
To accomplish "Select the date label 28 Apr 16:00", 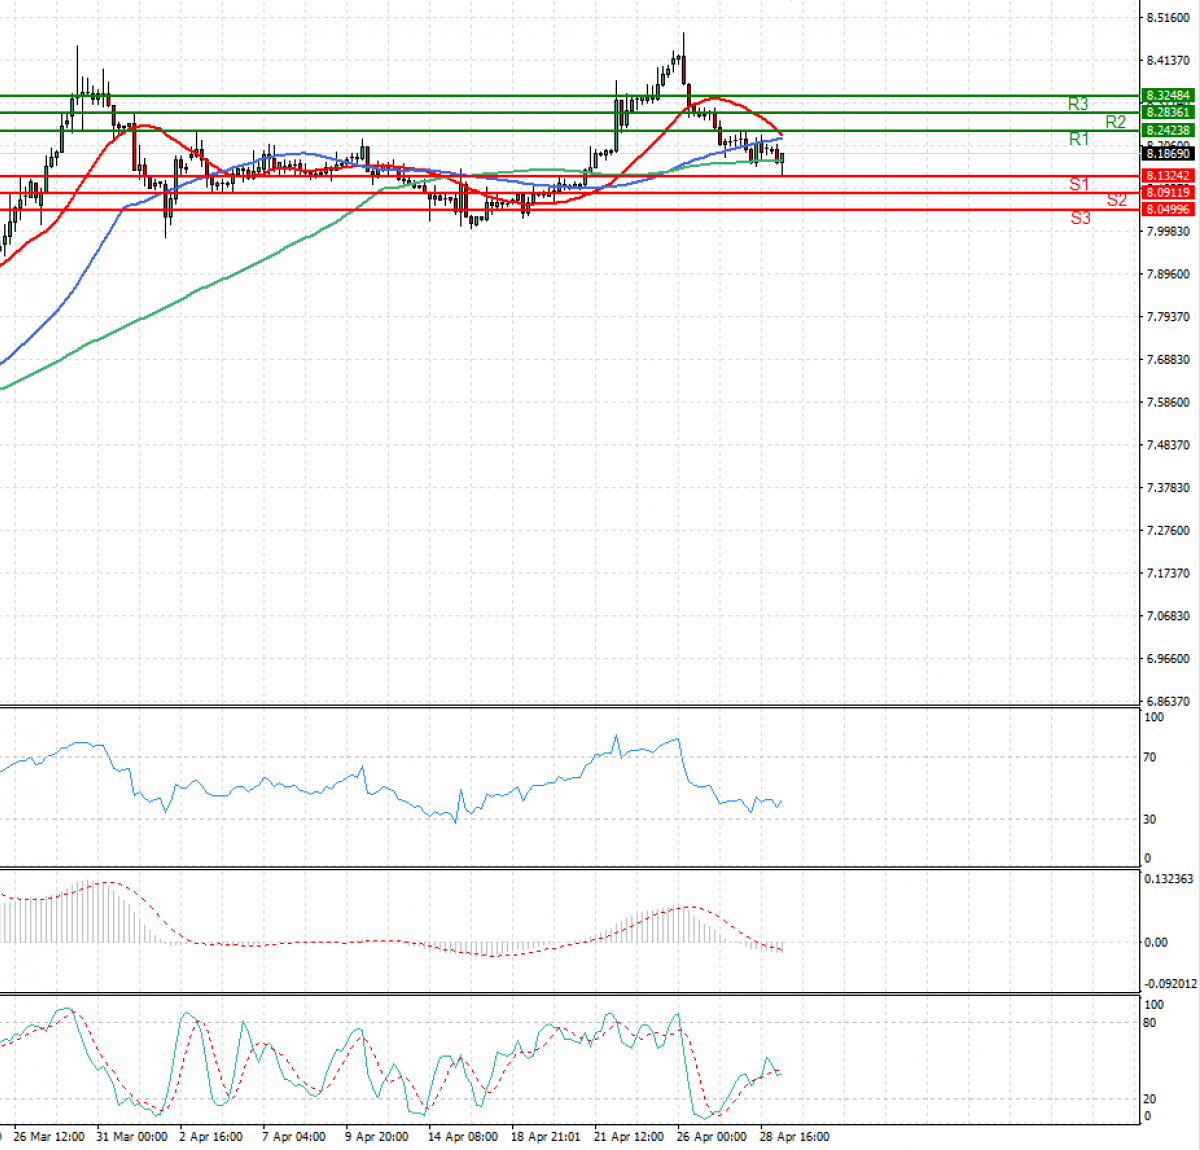I will click(x=797, y=1137).
